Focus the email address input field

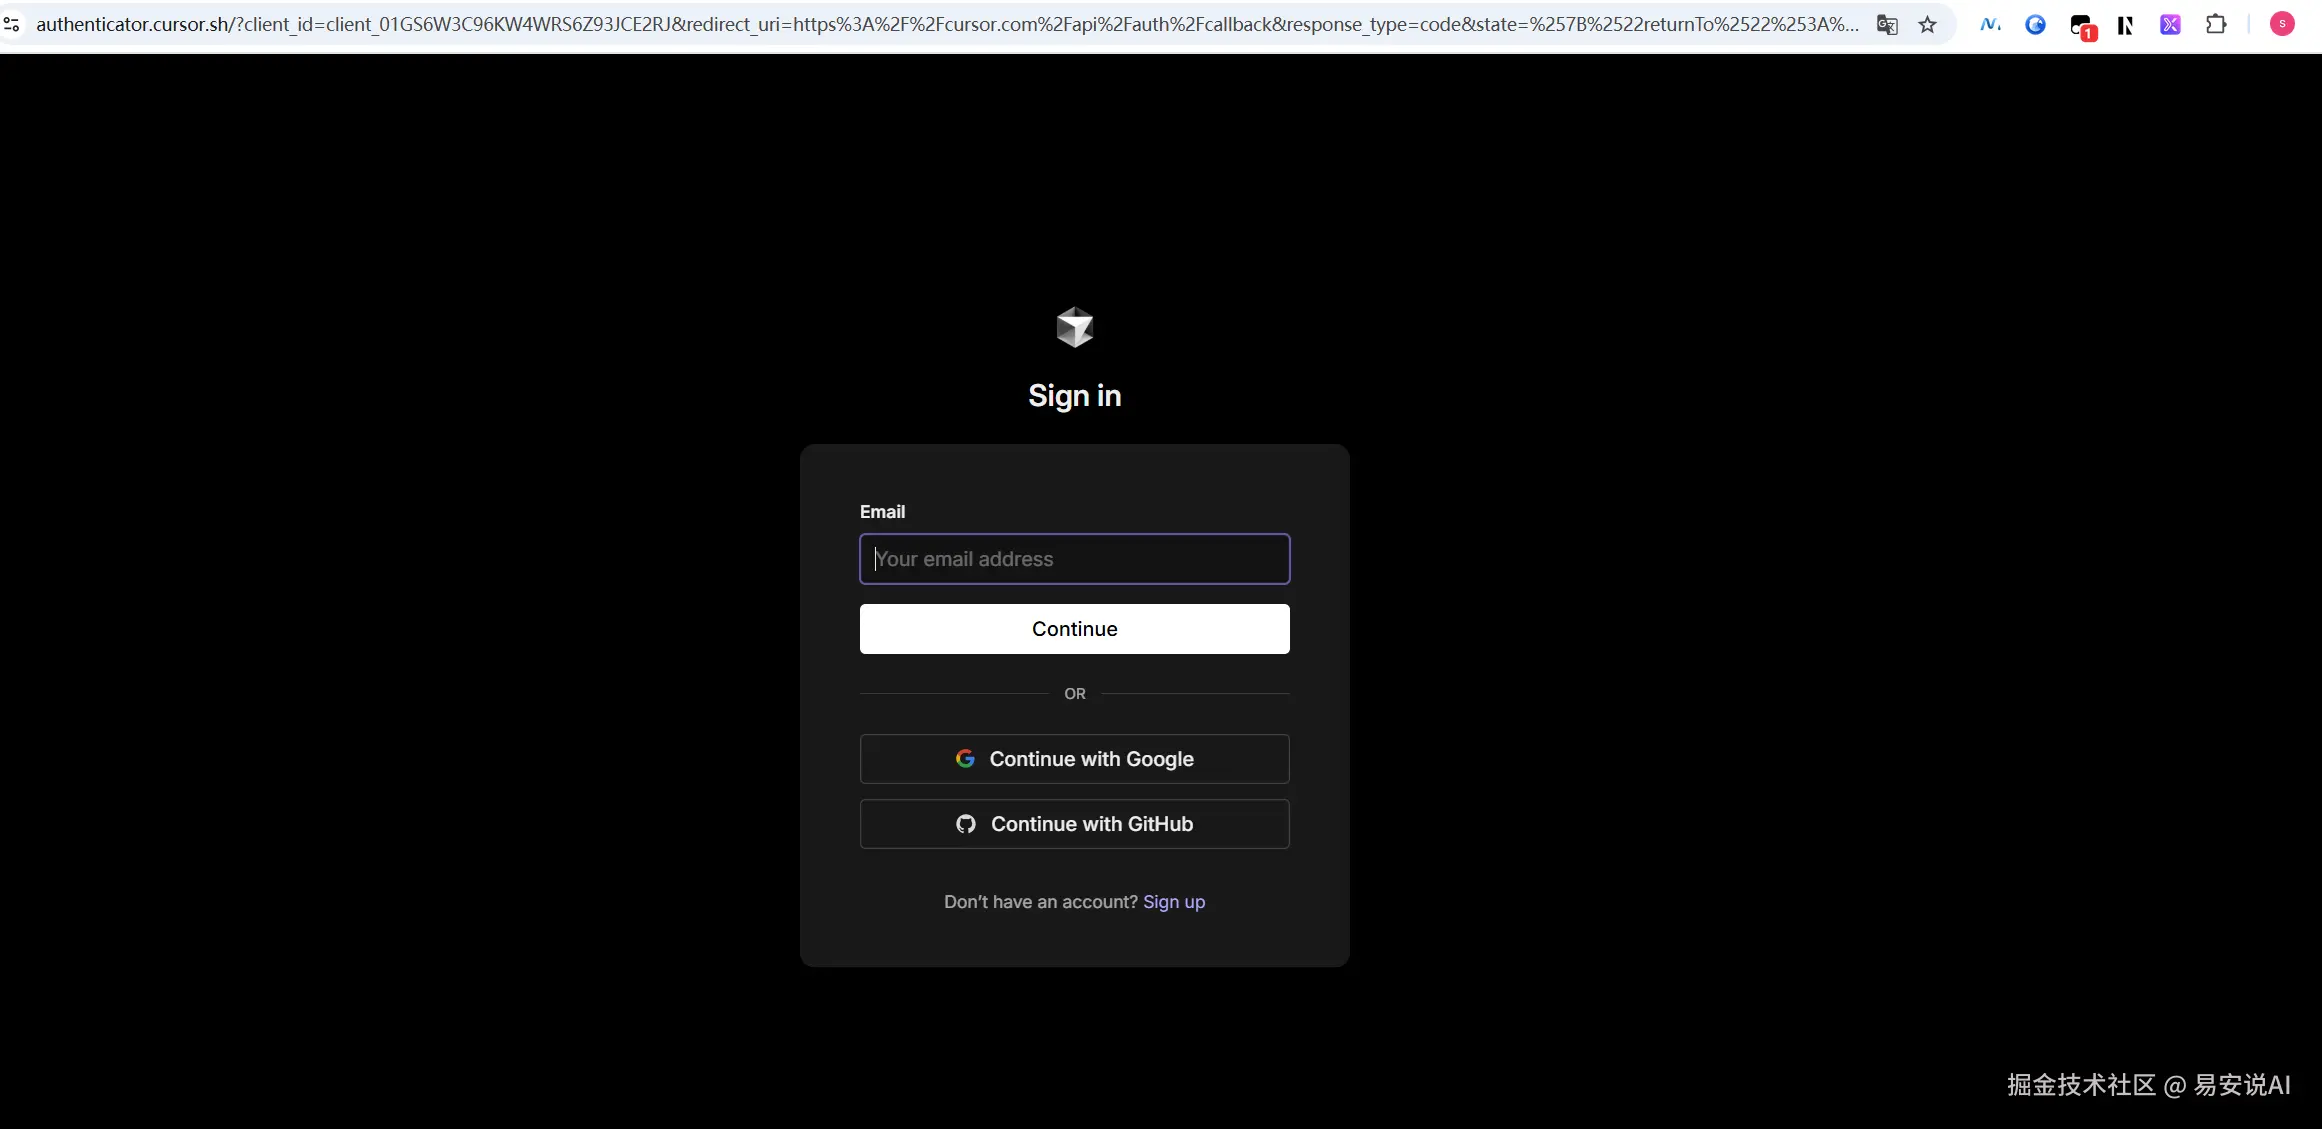tap(1075, 559)
